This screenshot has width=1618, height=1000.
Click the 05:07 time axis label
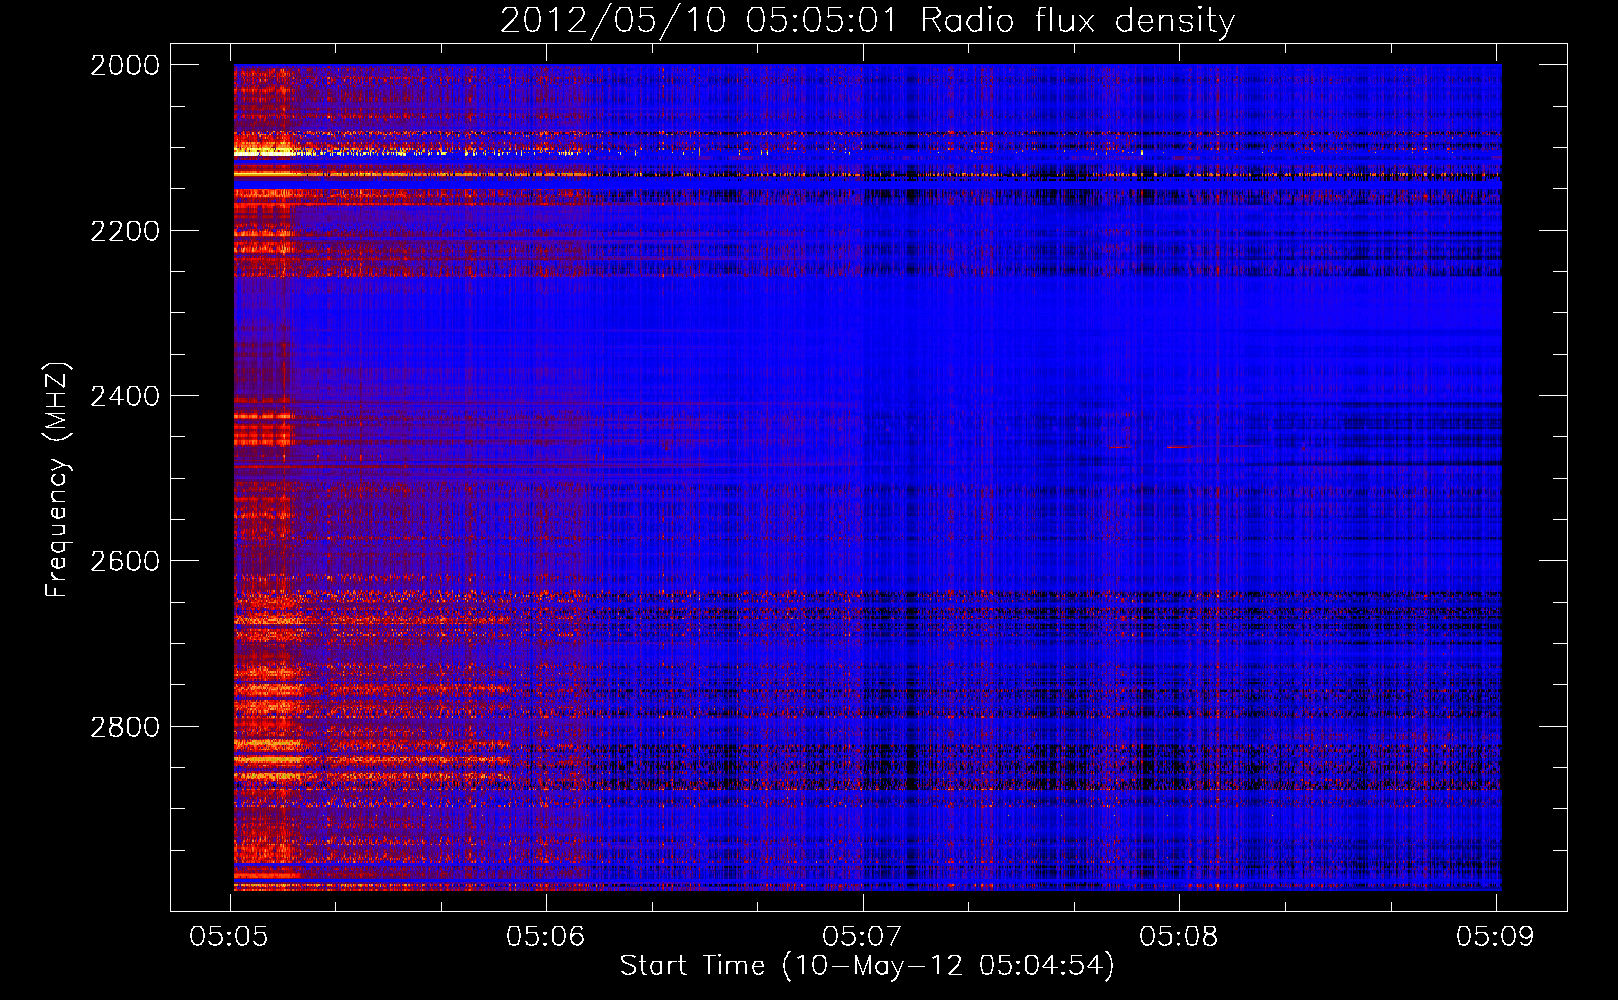[862, 937]
